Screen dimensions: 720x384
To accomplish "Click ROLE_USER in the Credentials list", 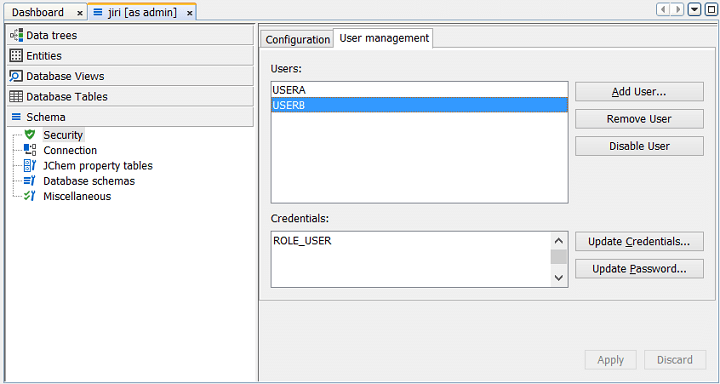I will 302,241.
